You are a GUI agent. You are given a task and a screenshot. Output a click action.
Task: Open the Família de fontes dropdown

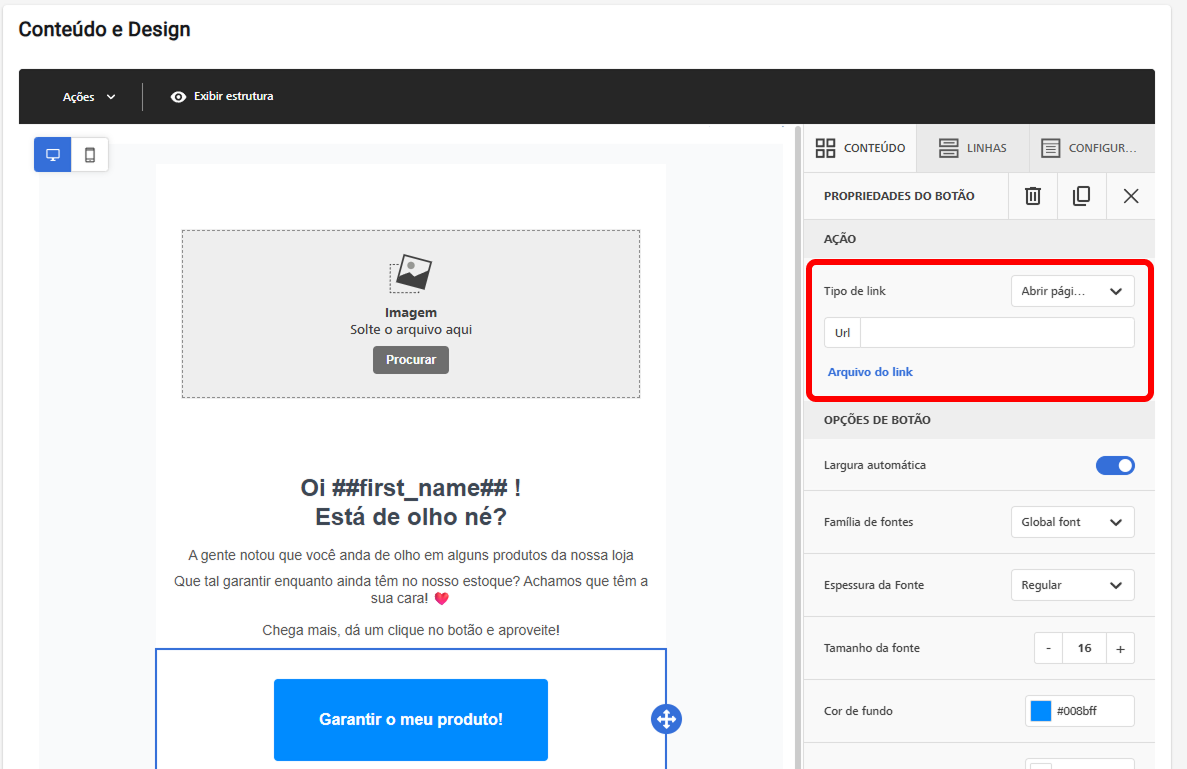[x=1073, y=522]
